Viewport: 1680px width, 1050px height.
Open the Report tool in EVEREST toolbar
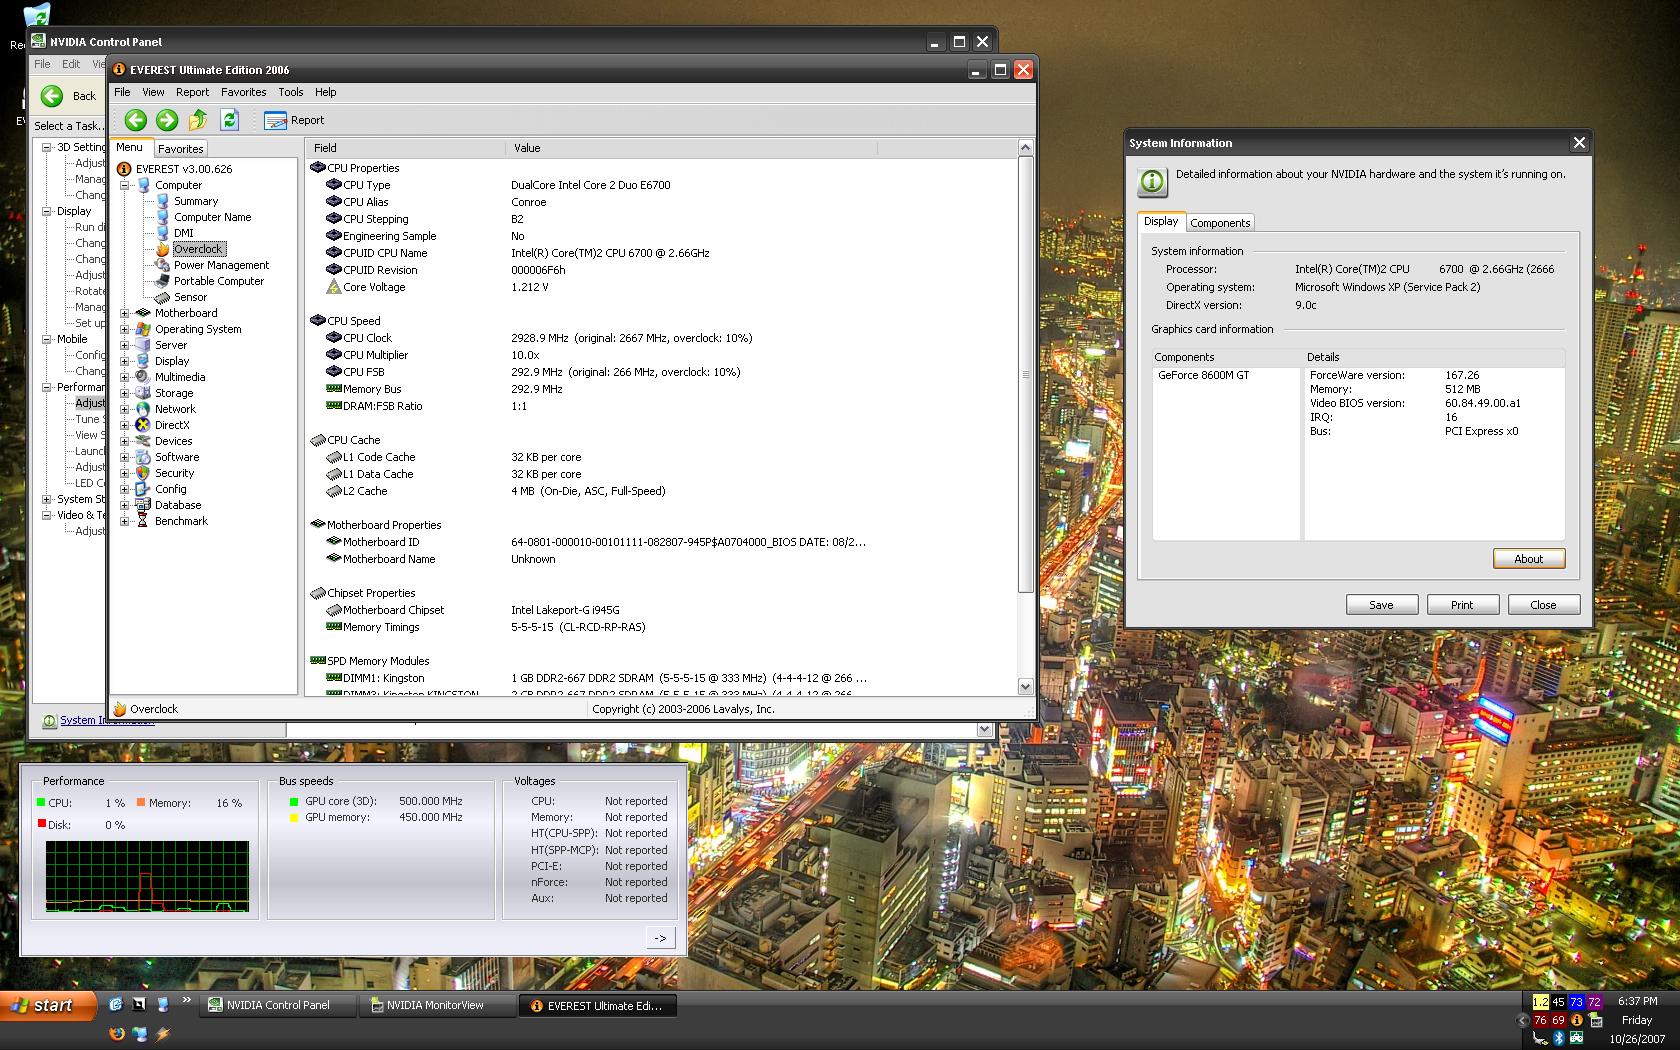pos(294,120)
